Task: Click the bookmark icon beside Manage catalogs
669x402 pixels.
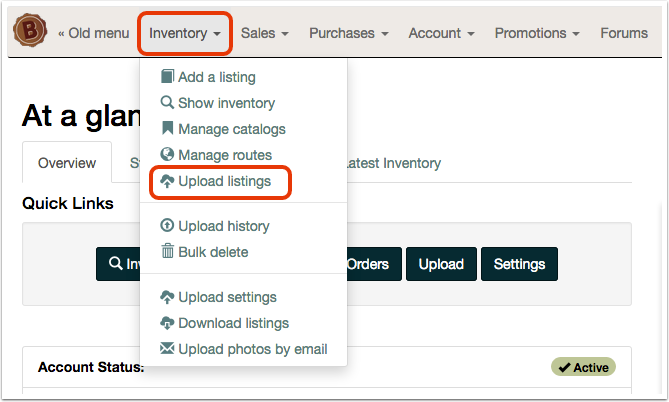Action: tap(167, 128)
